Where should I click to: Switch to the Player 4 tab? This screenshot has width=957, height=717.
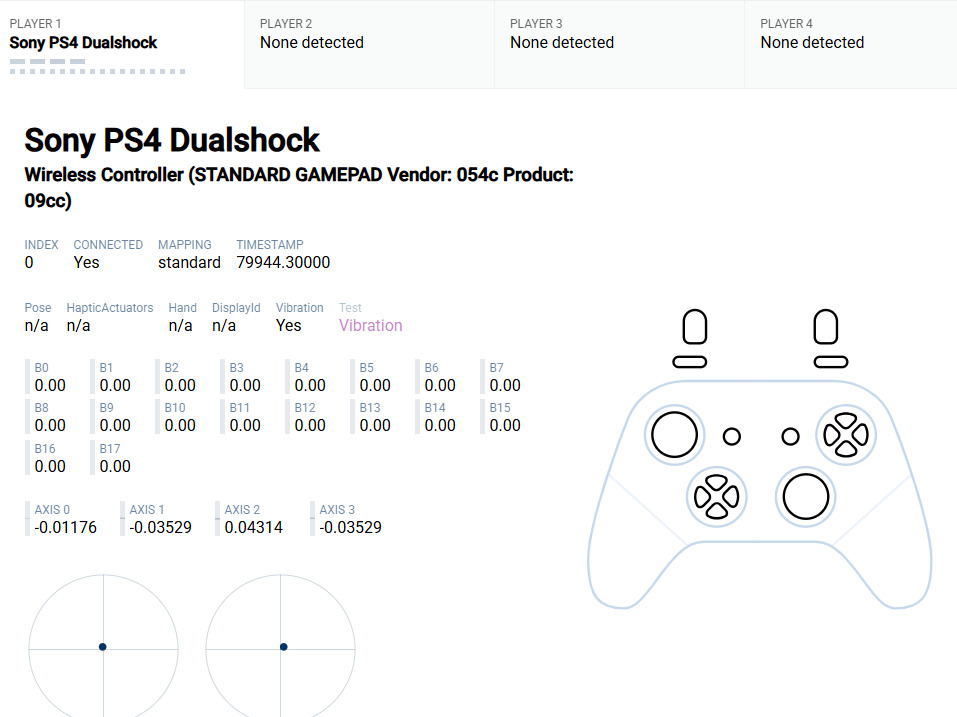pos(851,44)
